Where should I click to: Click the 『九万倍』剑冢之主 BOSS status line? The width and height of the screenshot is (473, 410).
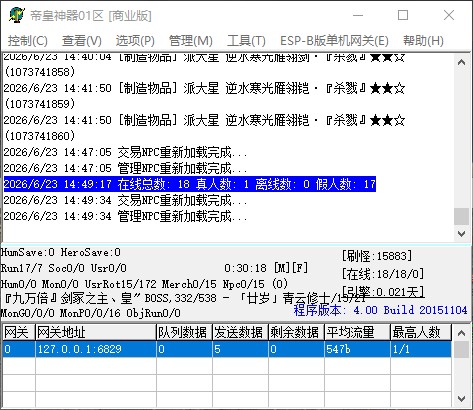183,298
